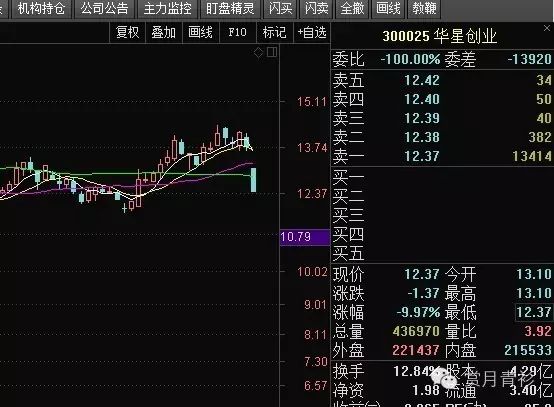
Task: Switch to 主力监控 tab
Action: 167,8
